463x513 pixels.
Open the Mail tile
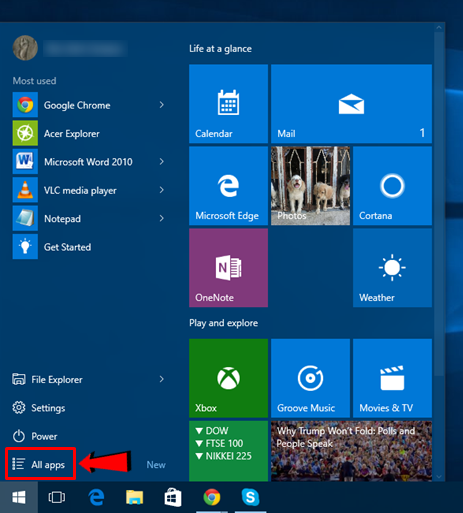click(x=351, y=104)
